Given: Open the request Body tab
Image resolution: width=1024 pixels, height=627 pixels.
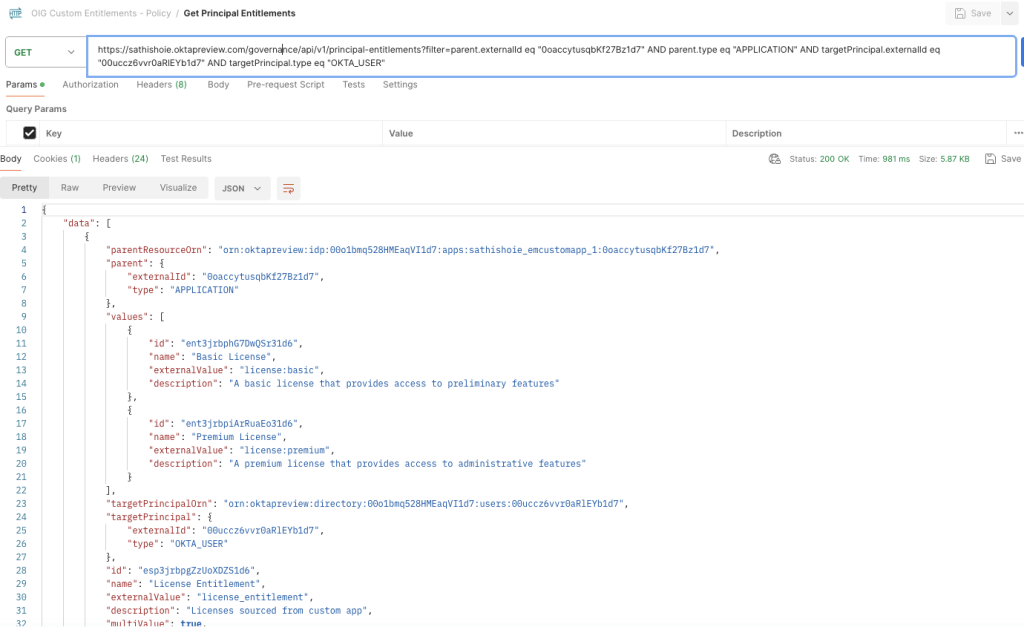Looking at the screenshot, I should click(x=218, y=84).
